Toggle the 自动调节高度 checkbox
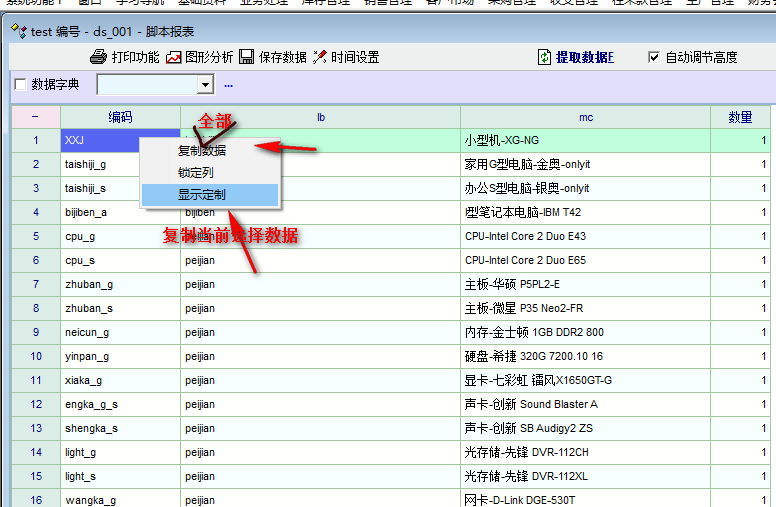Image resolution: width=776 pixels, height=507 pixels. pos(654,57)
